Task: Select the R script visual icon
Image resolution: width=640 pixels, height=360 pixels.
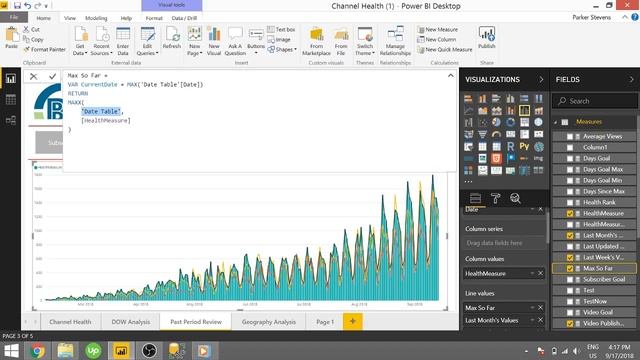Action: (510, 146)
